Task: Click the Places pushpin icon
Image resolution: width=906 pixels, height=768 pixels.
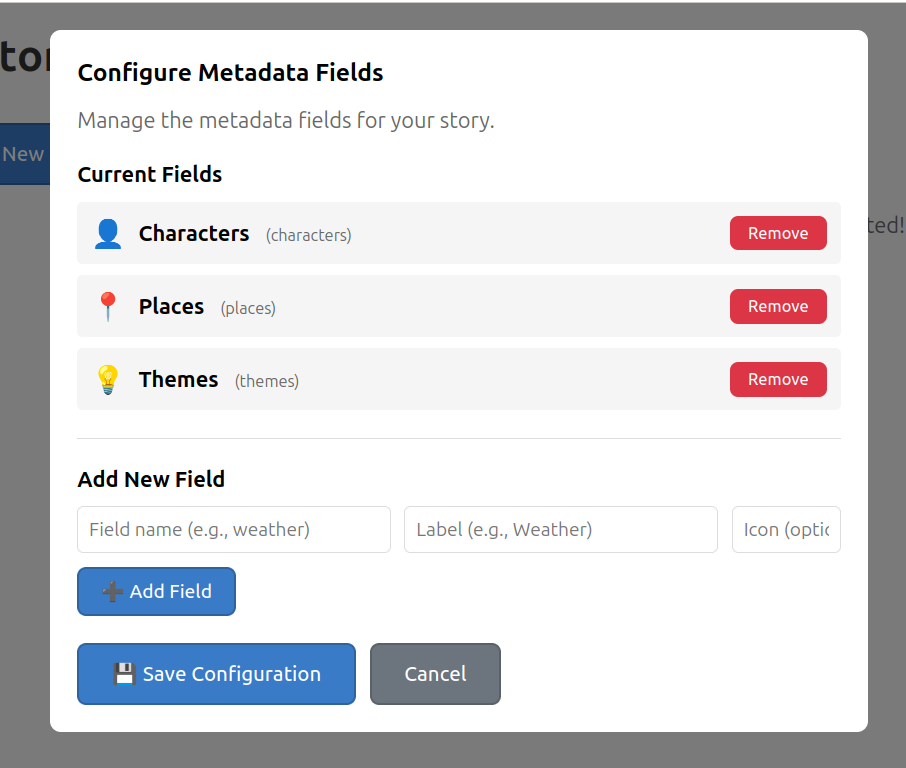Action: [107, 306]
